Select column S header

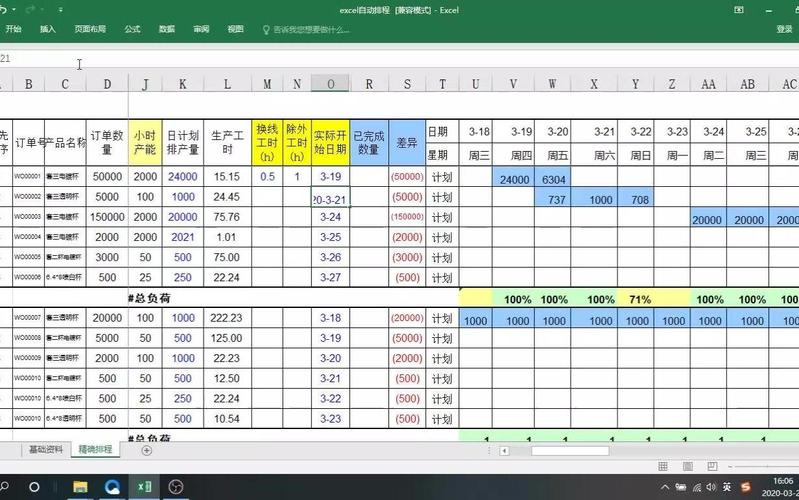[x=407, y=84]
